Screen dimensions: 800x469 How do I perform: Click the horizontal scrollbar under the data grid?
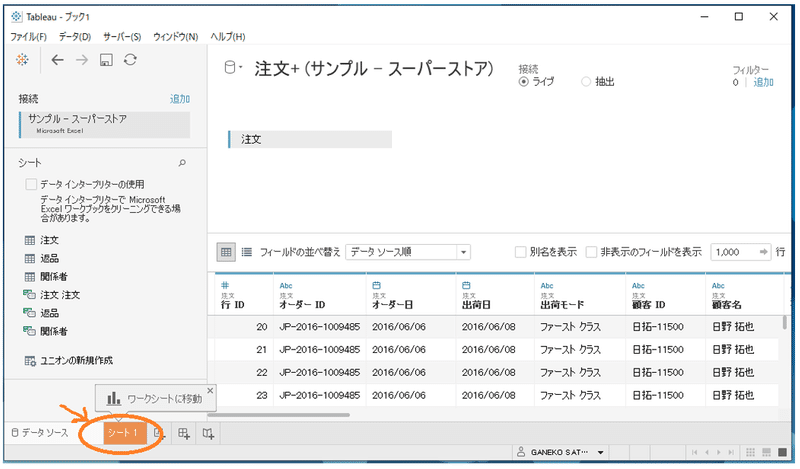pos(278,415)
